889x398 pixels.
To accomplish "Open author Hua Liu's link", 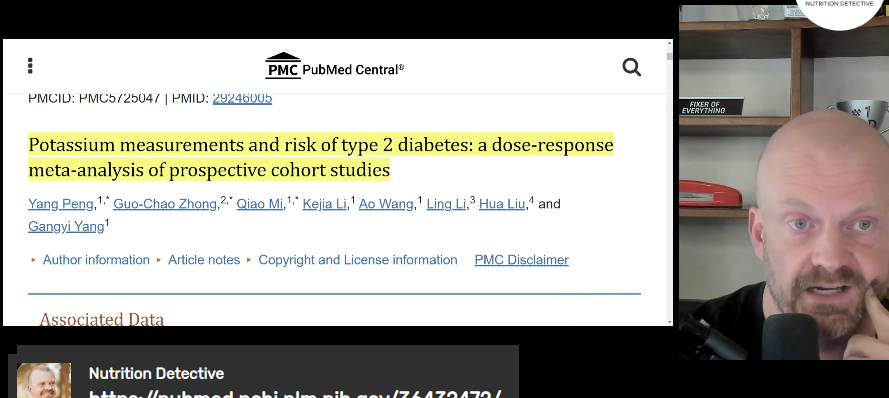I will (x=502, y=204).
